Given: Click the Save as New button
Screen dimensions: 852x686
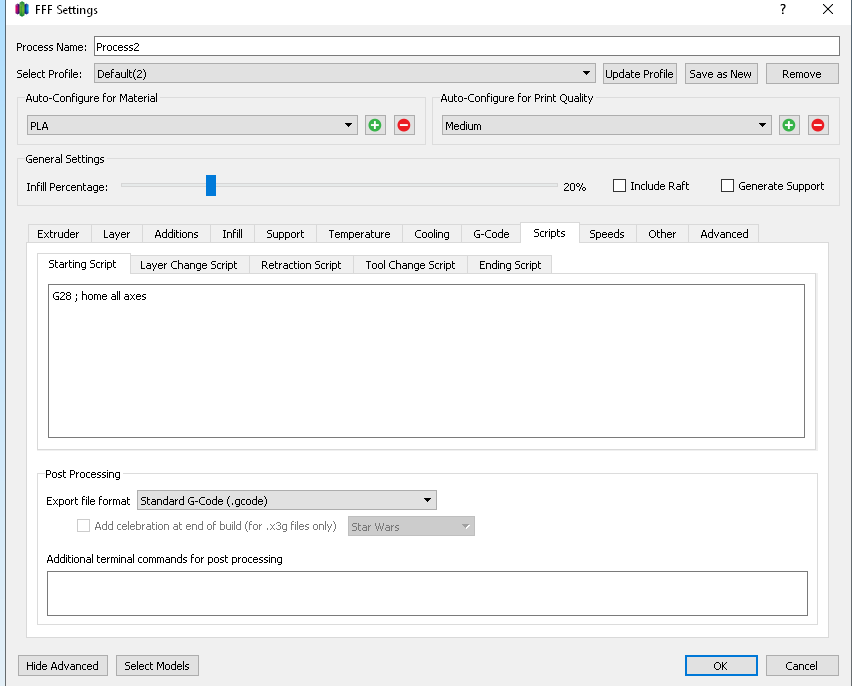Looking at the screenshot, I should pos(721,74).
